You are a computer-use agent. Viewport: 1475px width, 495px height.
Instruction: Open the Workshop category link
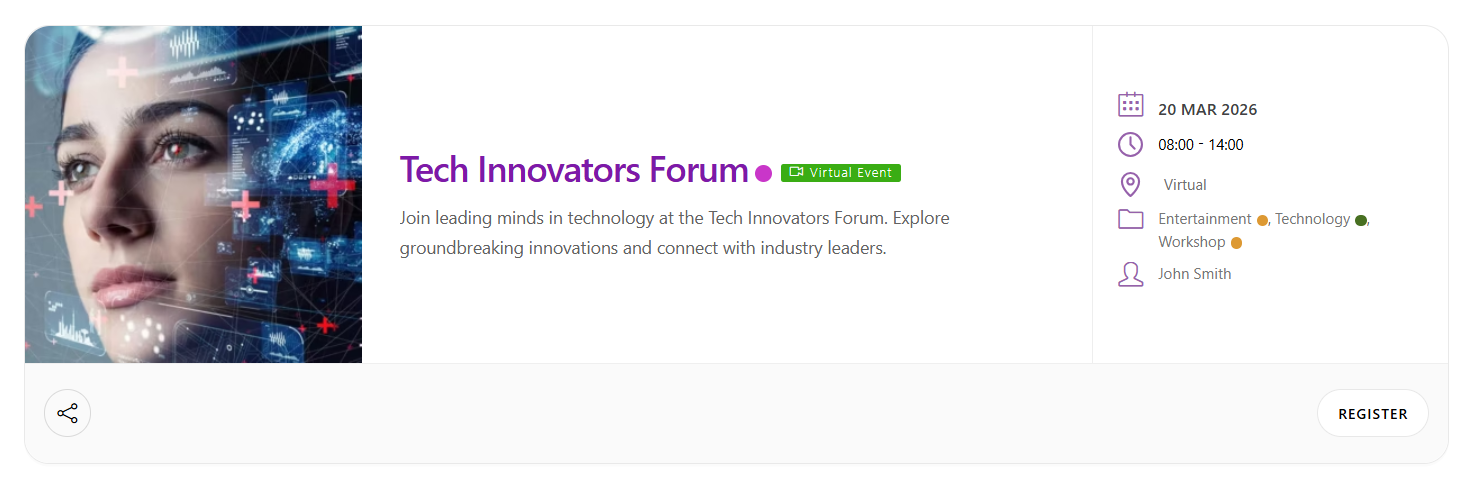point(1191,242)
